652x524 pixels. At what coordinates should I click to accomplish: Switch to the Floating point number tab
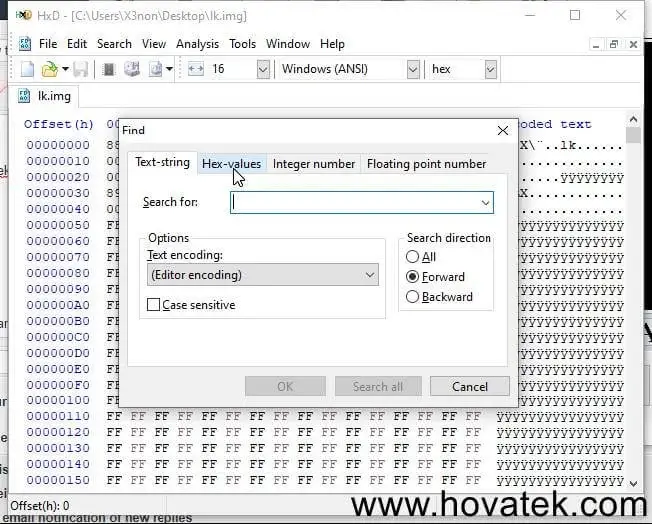click(426, 164)
